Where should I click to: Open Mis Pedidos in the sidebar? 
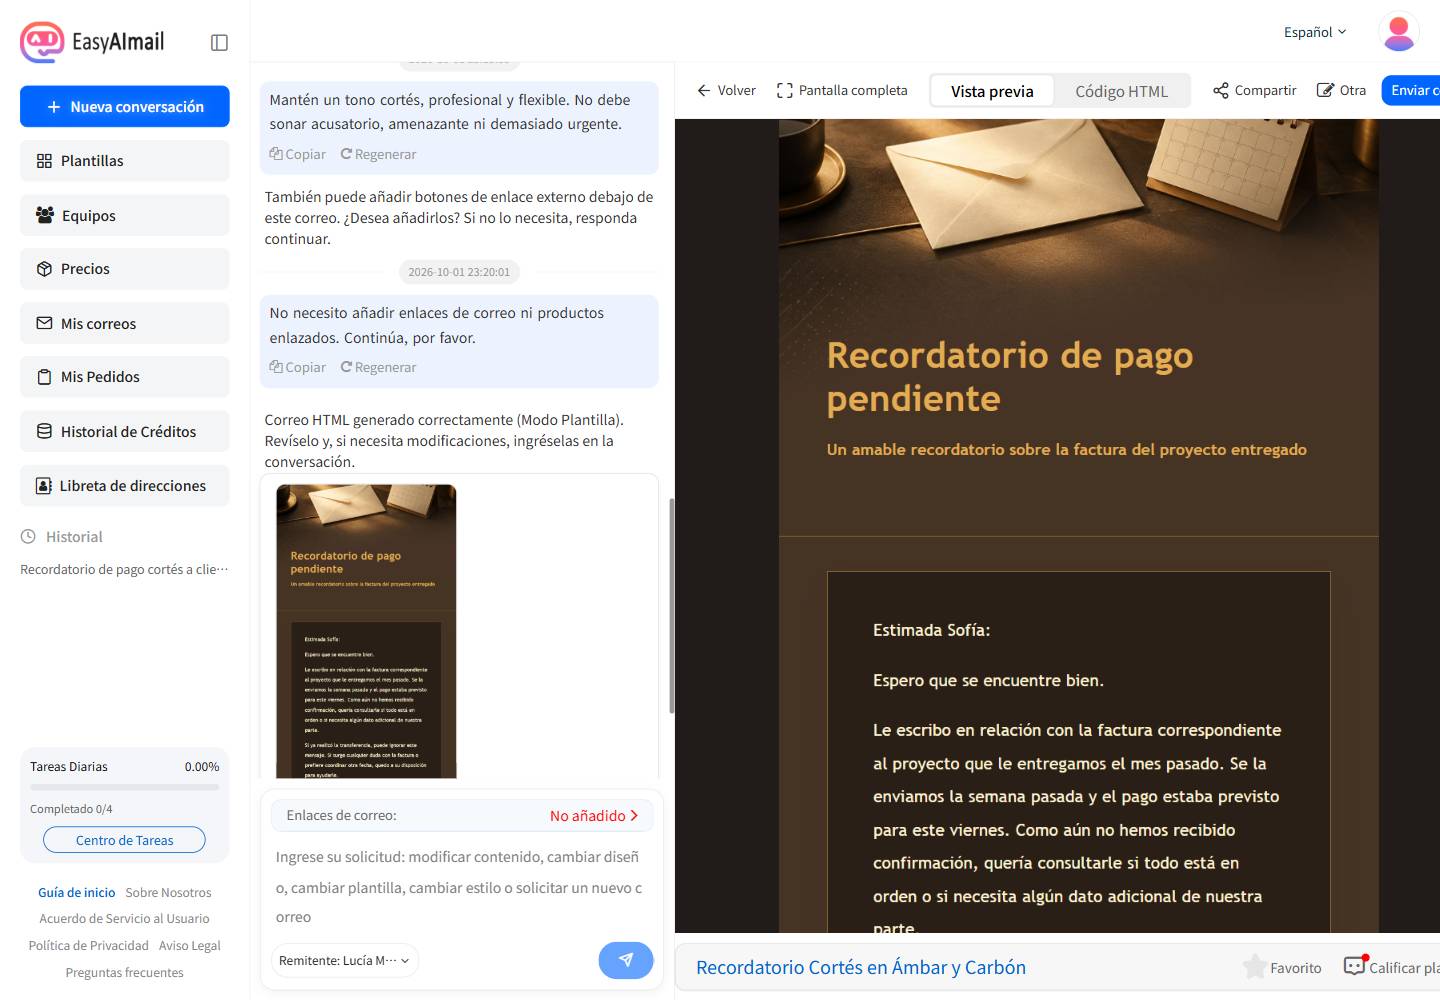click(125, 377)
